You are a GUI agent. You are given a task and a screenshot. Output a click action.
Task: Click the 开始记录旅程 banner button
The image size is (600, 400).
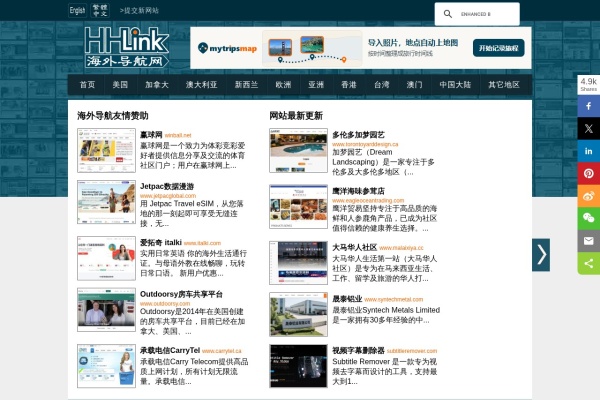(499, 48)
